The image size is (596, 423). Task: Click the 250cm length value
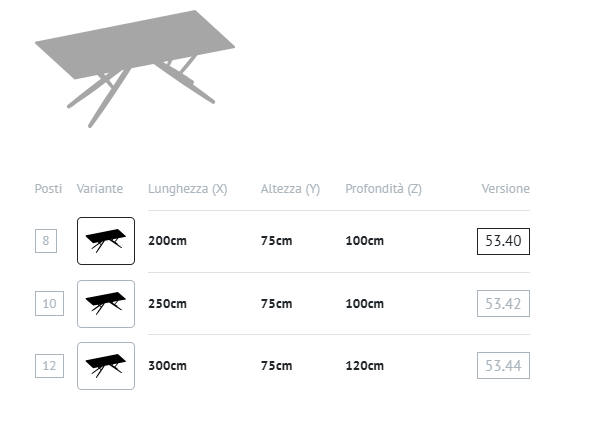[168, 304]
